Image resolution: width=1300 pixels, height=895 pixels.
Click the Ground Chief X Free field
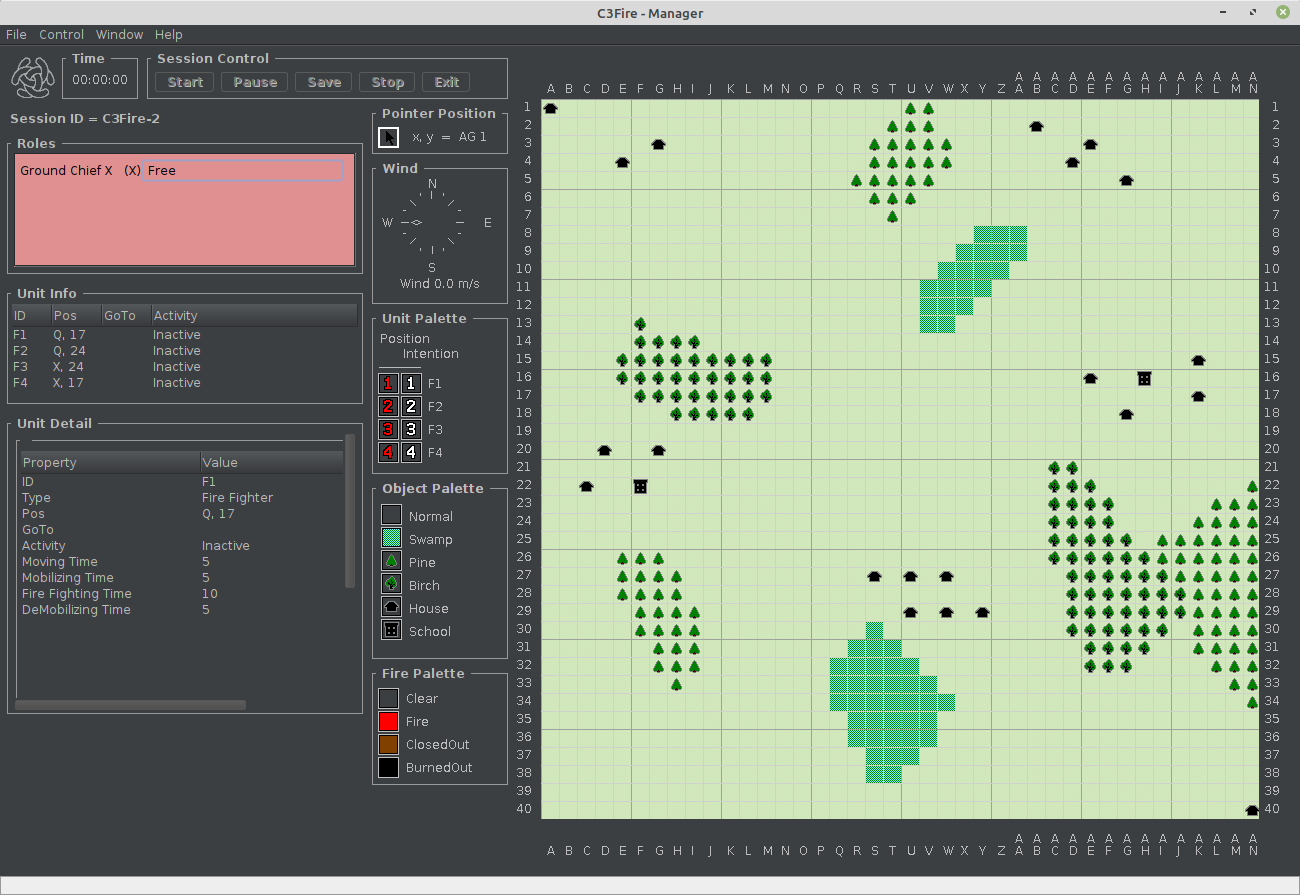coord(243,171)
